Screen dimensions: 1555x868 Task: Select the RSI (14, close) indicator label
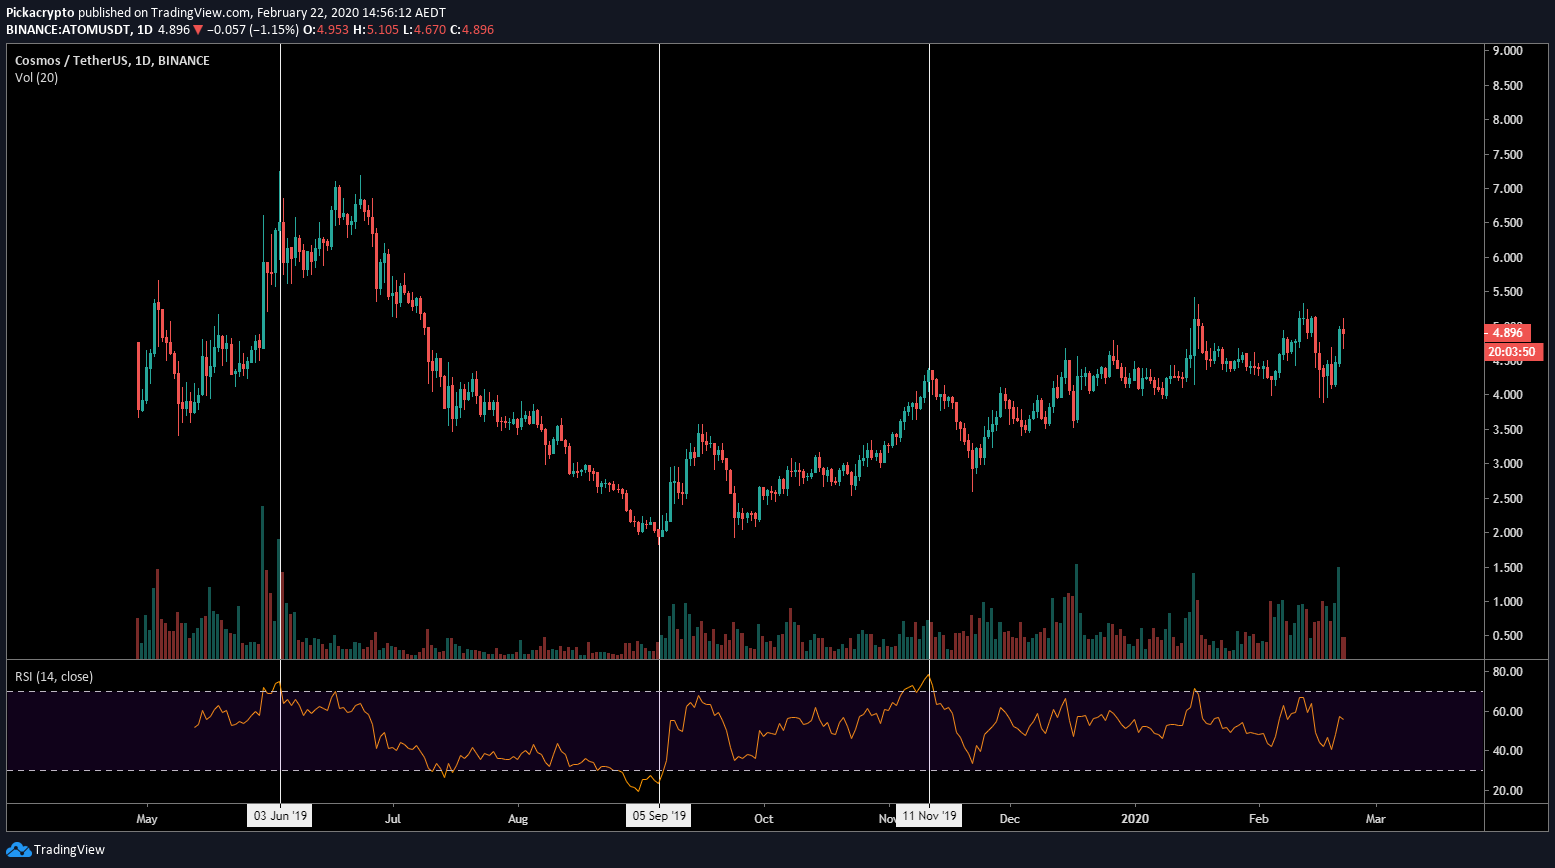coord(54,677)
